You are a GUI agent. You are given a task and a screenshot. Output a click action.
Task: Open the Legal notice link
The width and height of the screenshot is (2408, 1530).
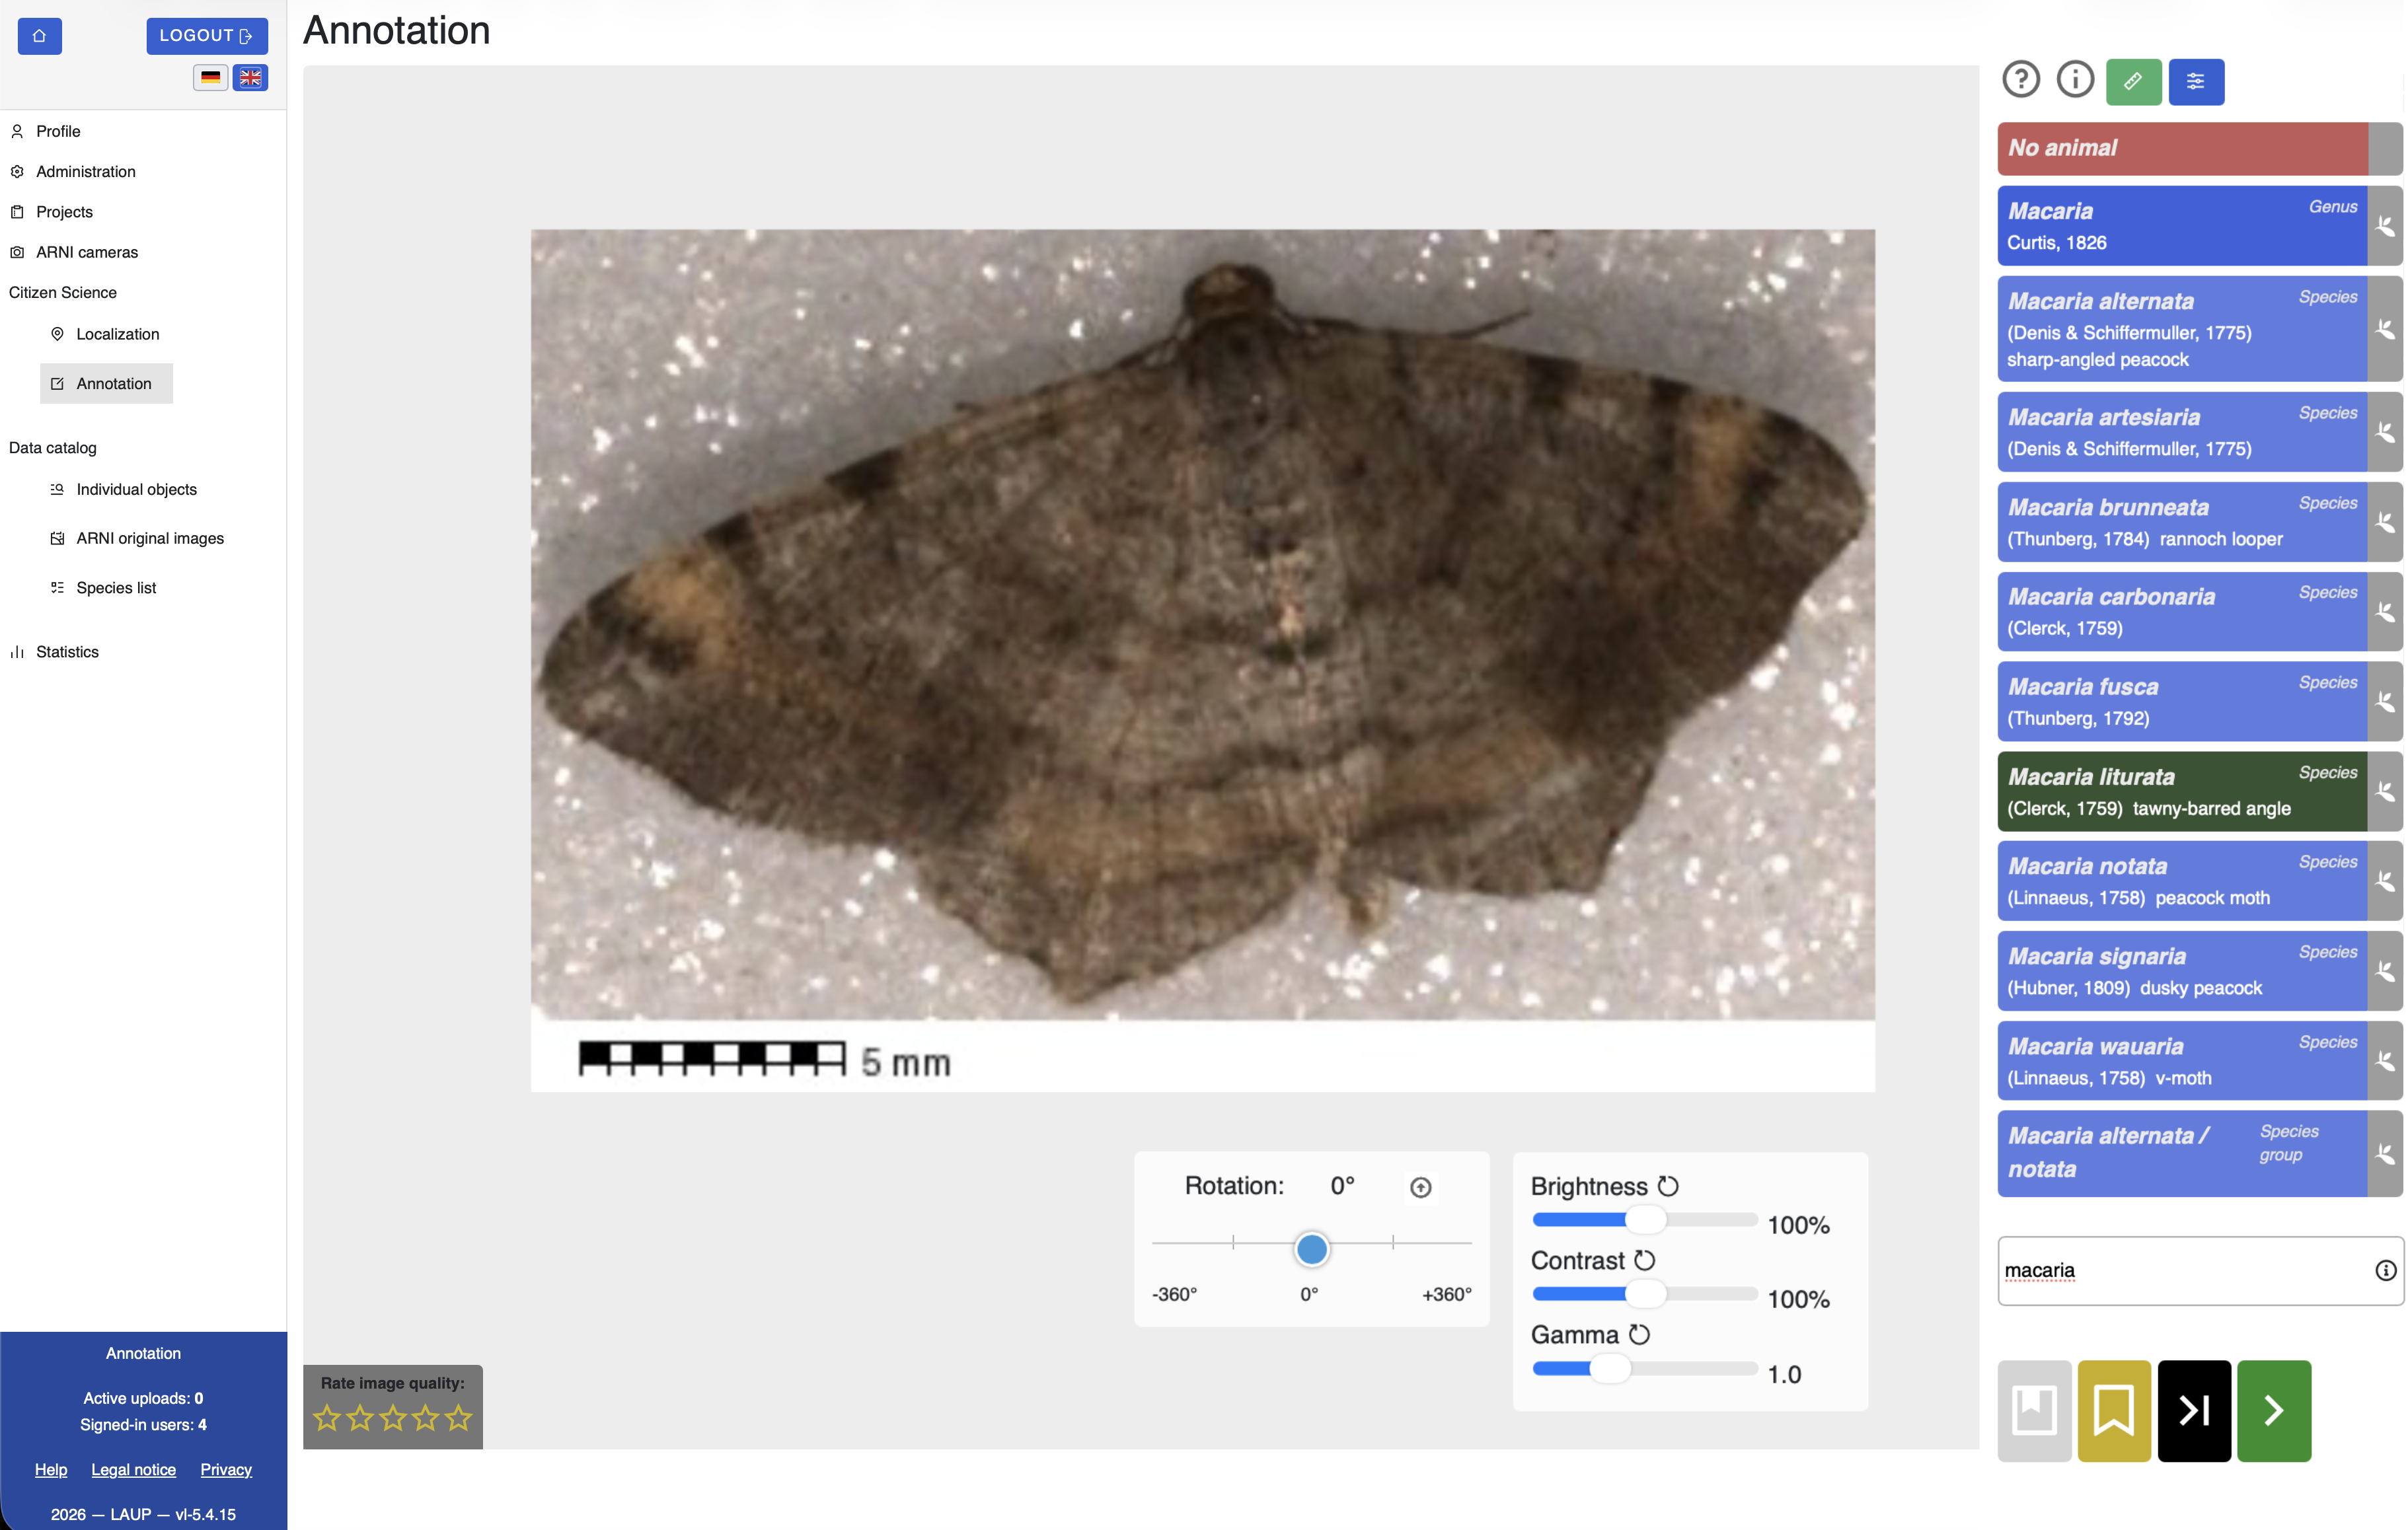[133, 1469]
